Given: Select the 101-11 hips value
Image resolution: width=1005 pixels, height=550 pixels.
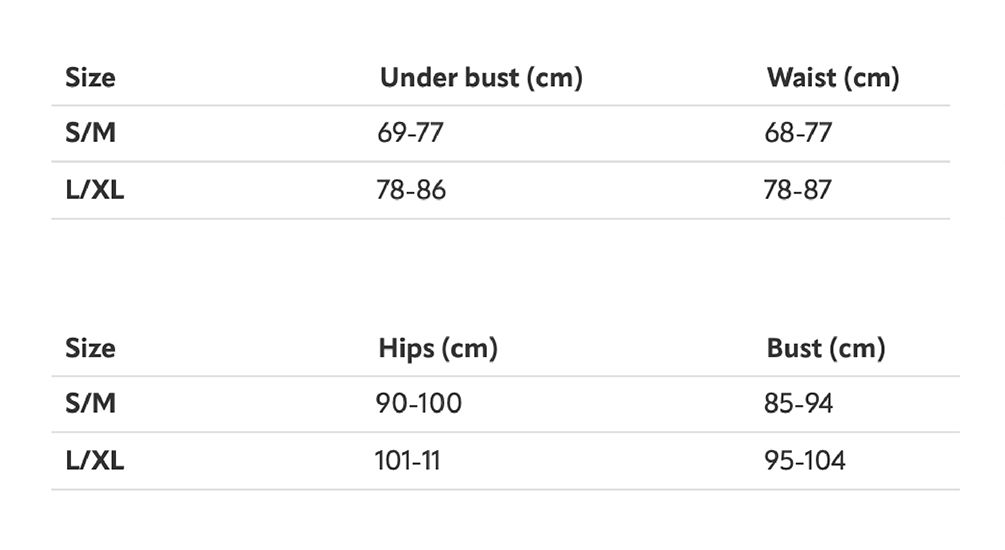Looking at the screenshot, I should pyautogui.click(x=407, y=461).
